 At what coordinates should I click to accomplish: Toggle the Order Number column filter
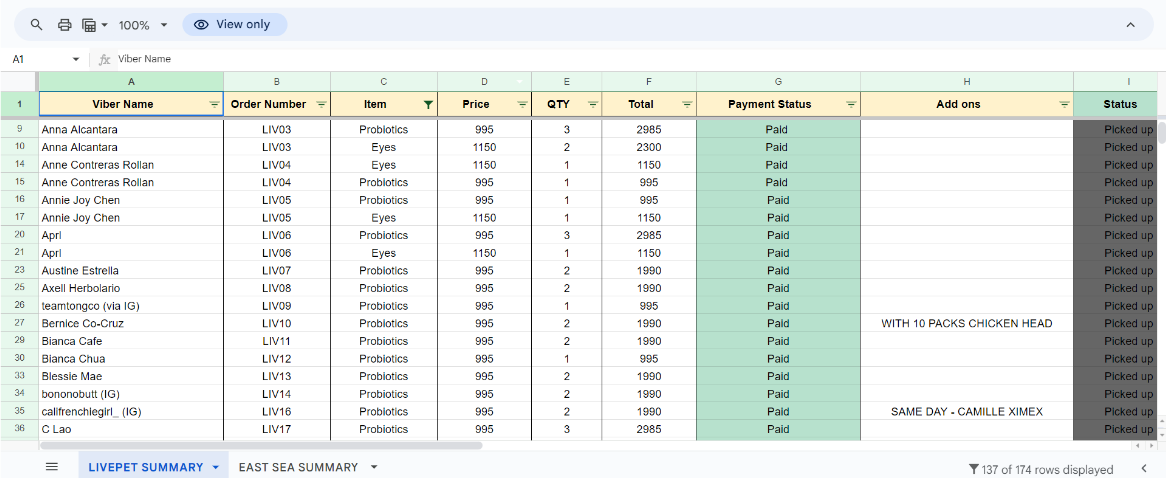click(x=321, y=104)
